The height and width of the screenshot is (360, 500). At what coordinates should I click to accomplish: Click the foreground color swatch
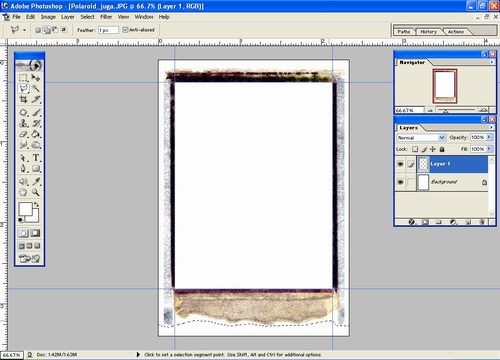pos(25,209)
